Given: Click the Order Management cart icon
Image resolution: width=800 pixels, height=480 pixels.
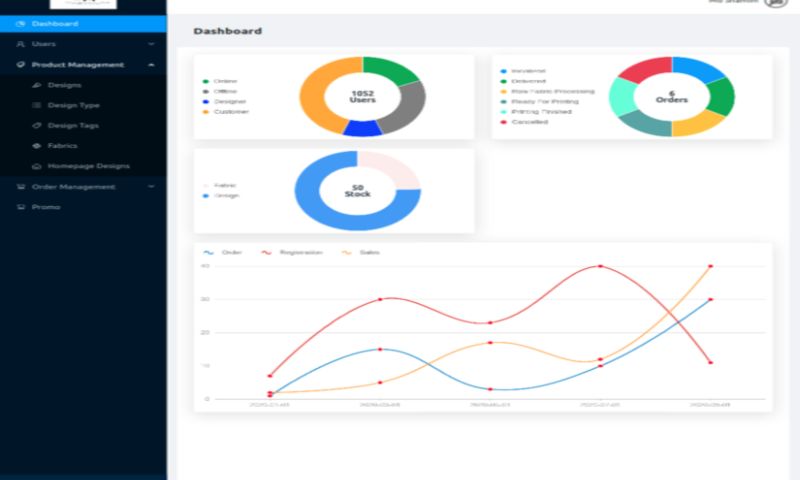Looking at the screenshot, I should [21, 187].
